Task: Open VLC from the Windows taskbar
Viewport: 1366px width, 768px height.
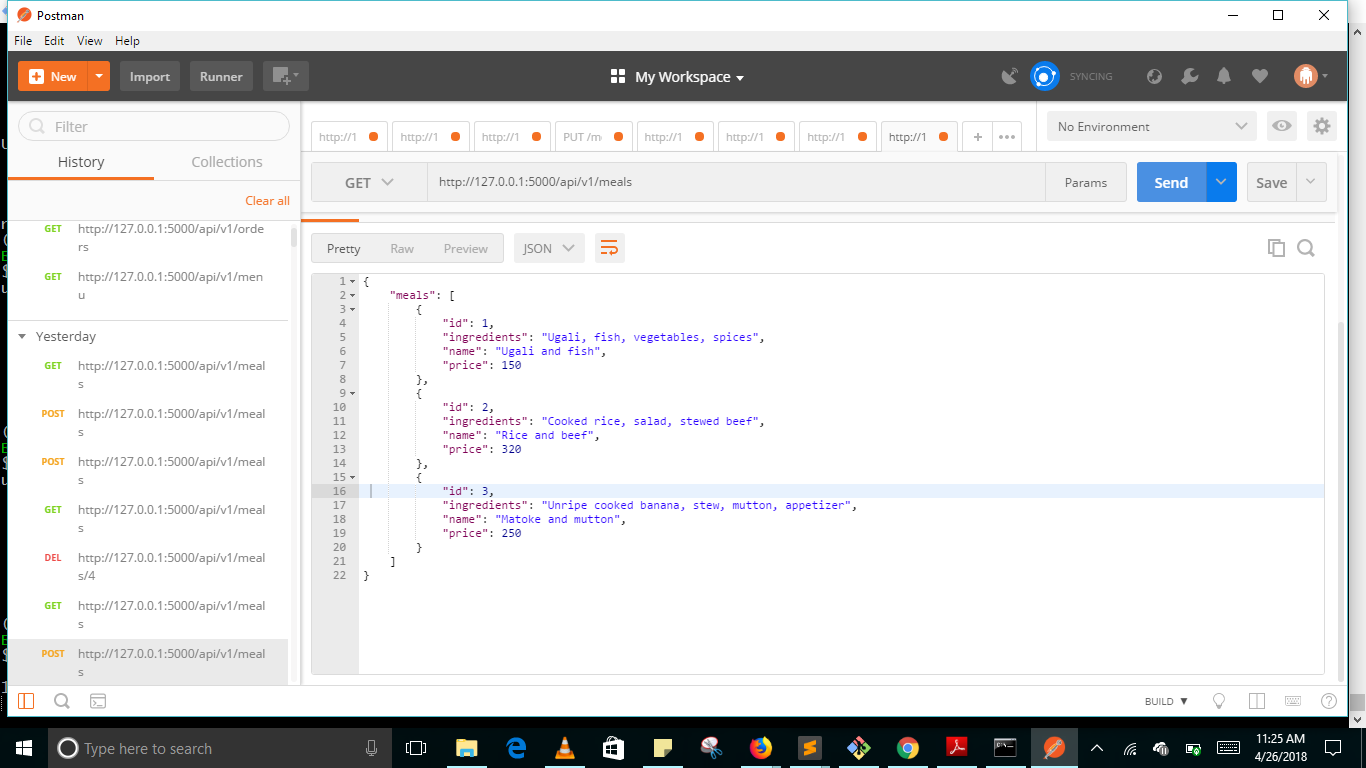Action: click(x=564, y=747)
